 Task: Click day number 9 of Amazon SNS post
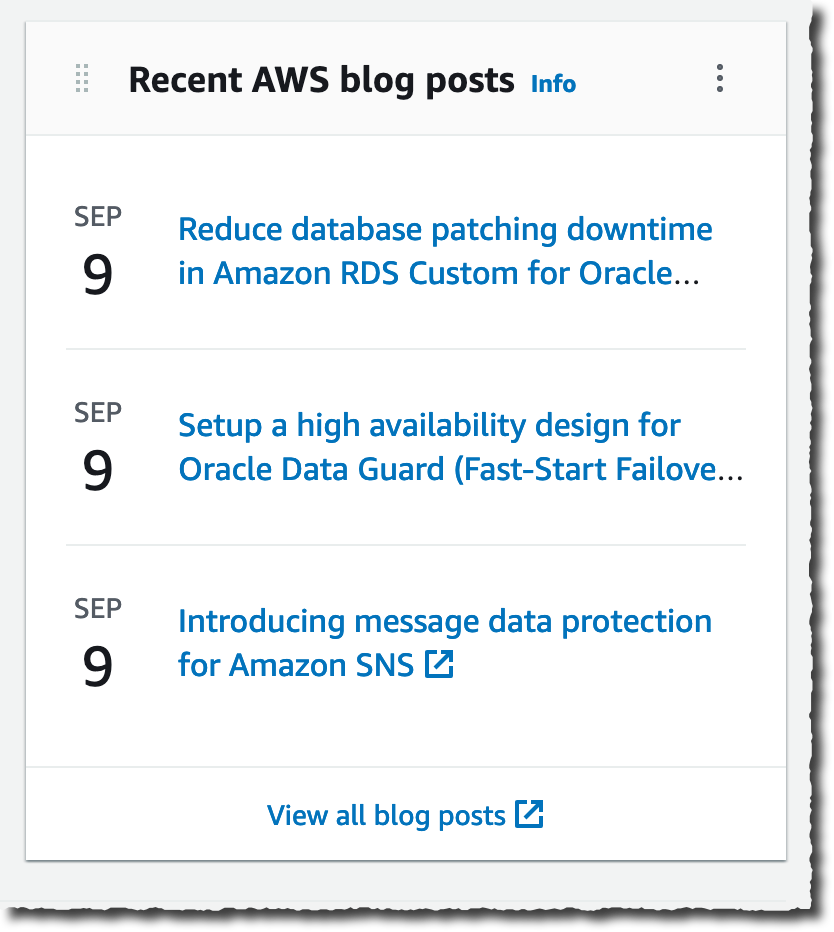click(98, 666)
